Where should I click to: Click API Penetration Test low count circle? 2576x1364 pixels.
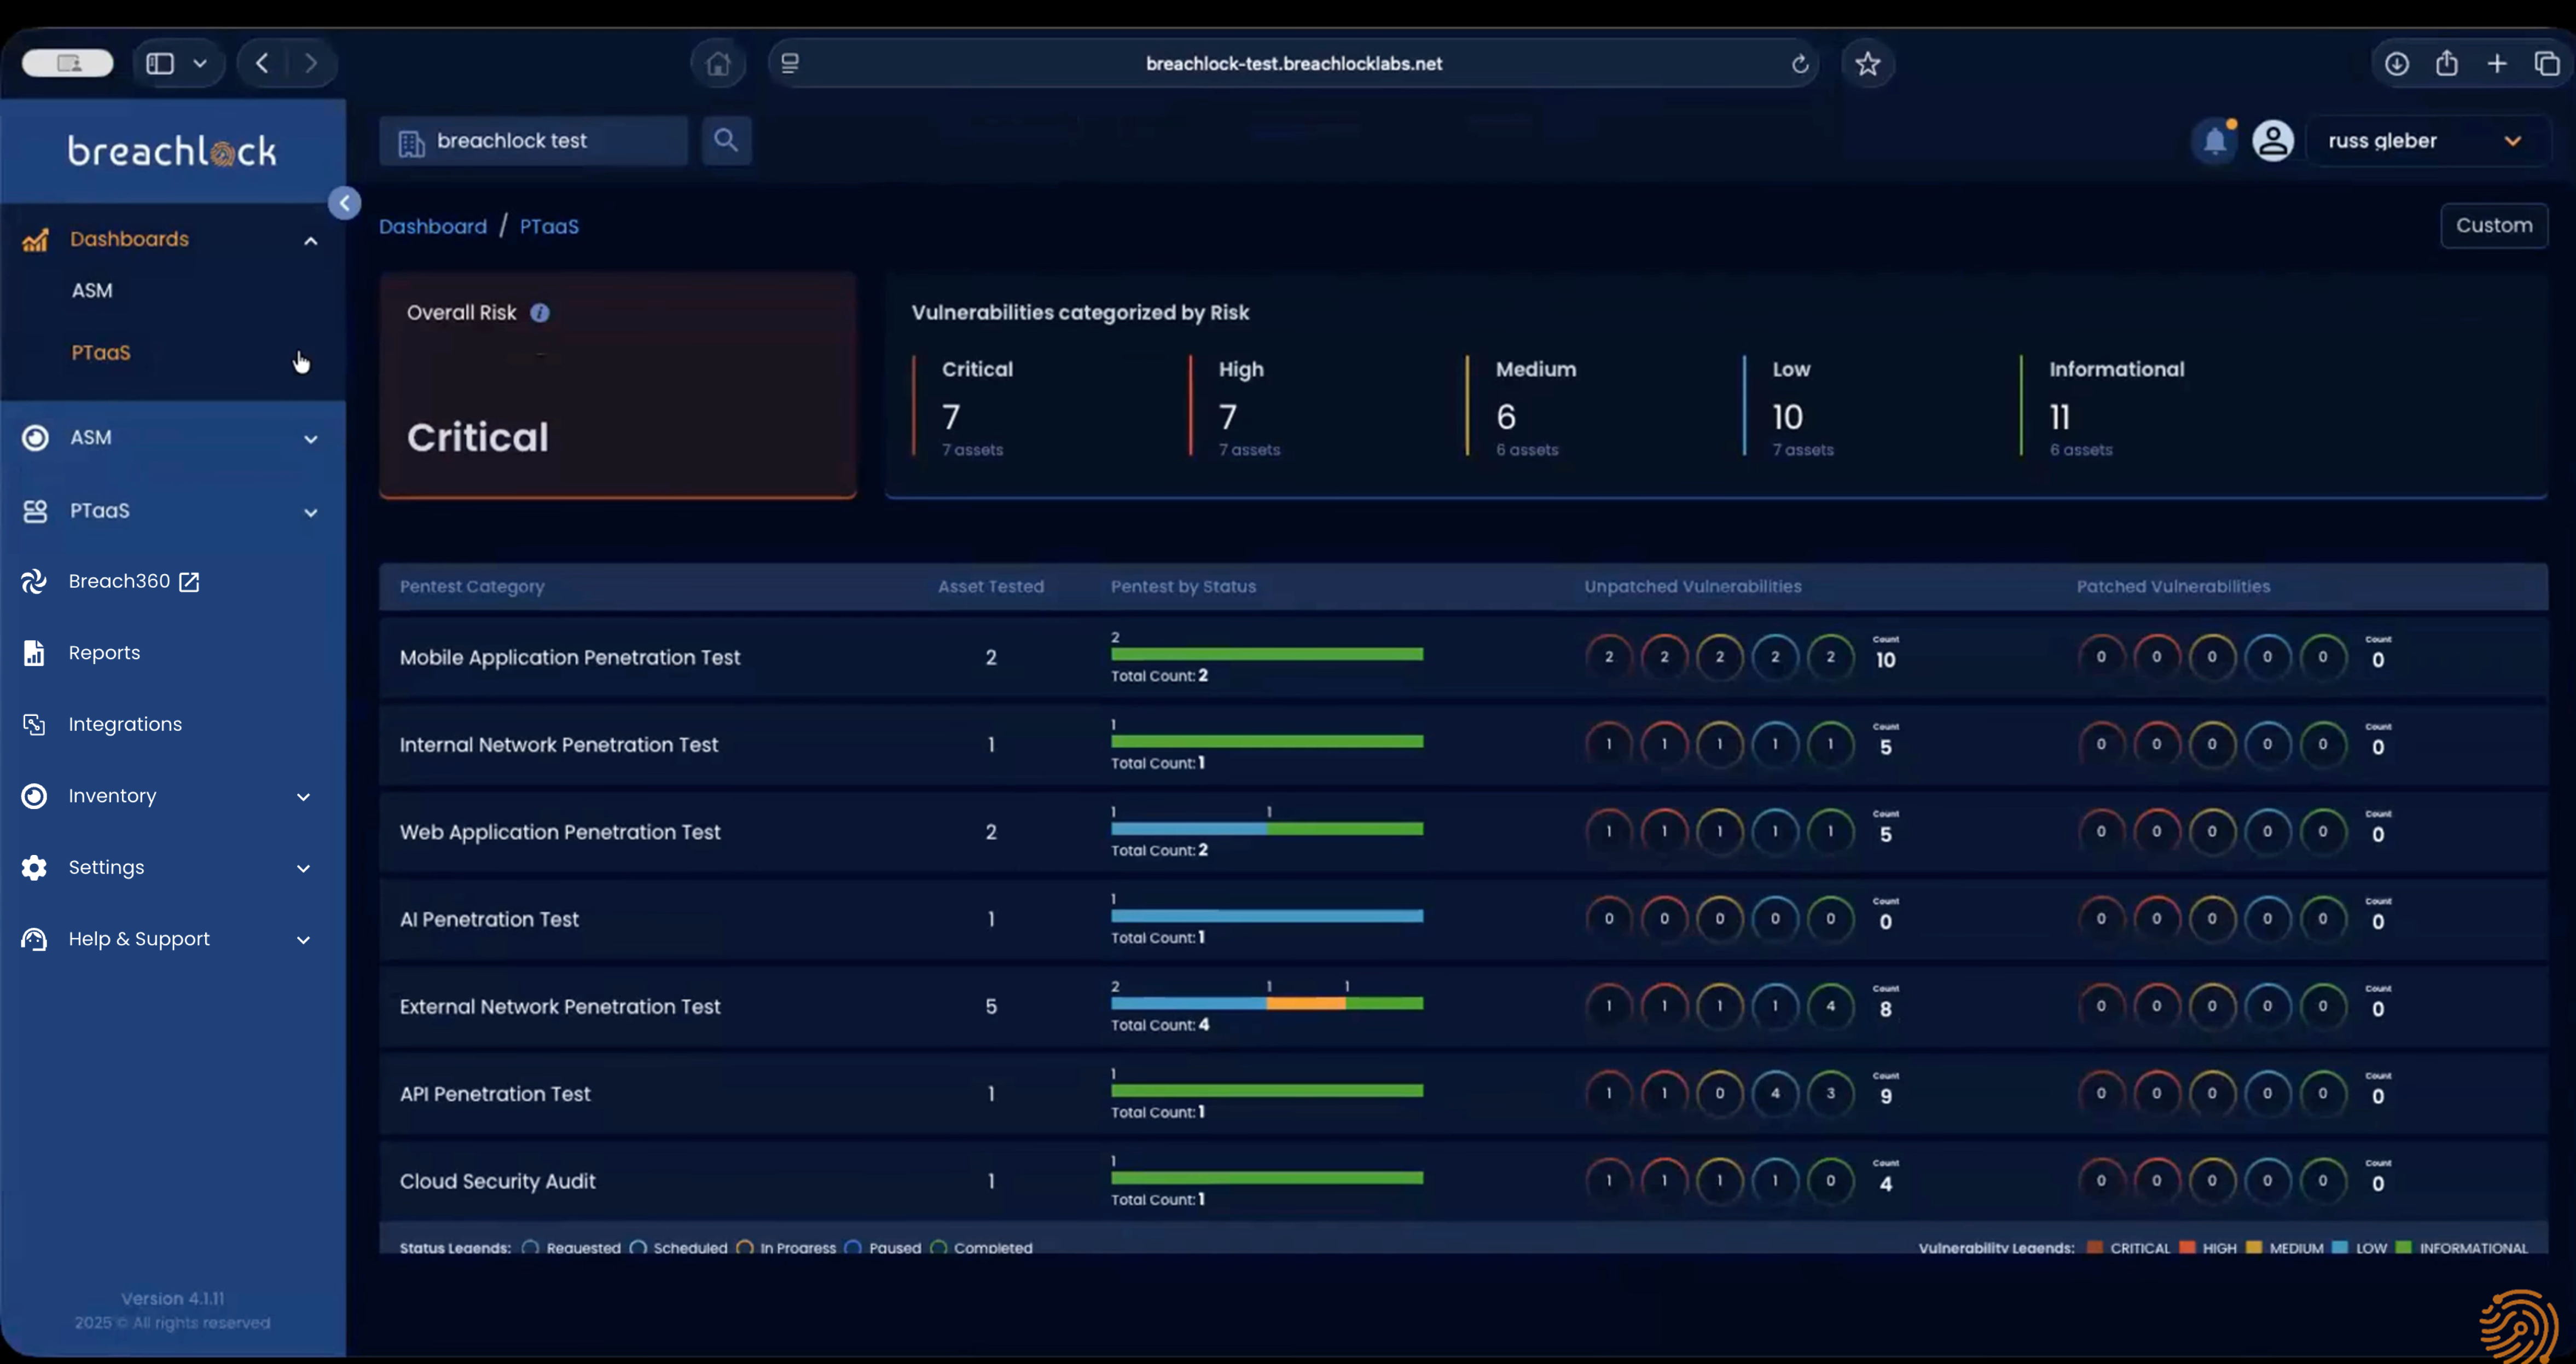pyautogui.click(x=1775, y=1093)
